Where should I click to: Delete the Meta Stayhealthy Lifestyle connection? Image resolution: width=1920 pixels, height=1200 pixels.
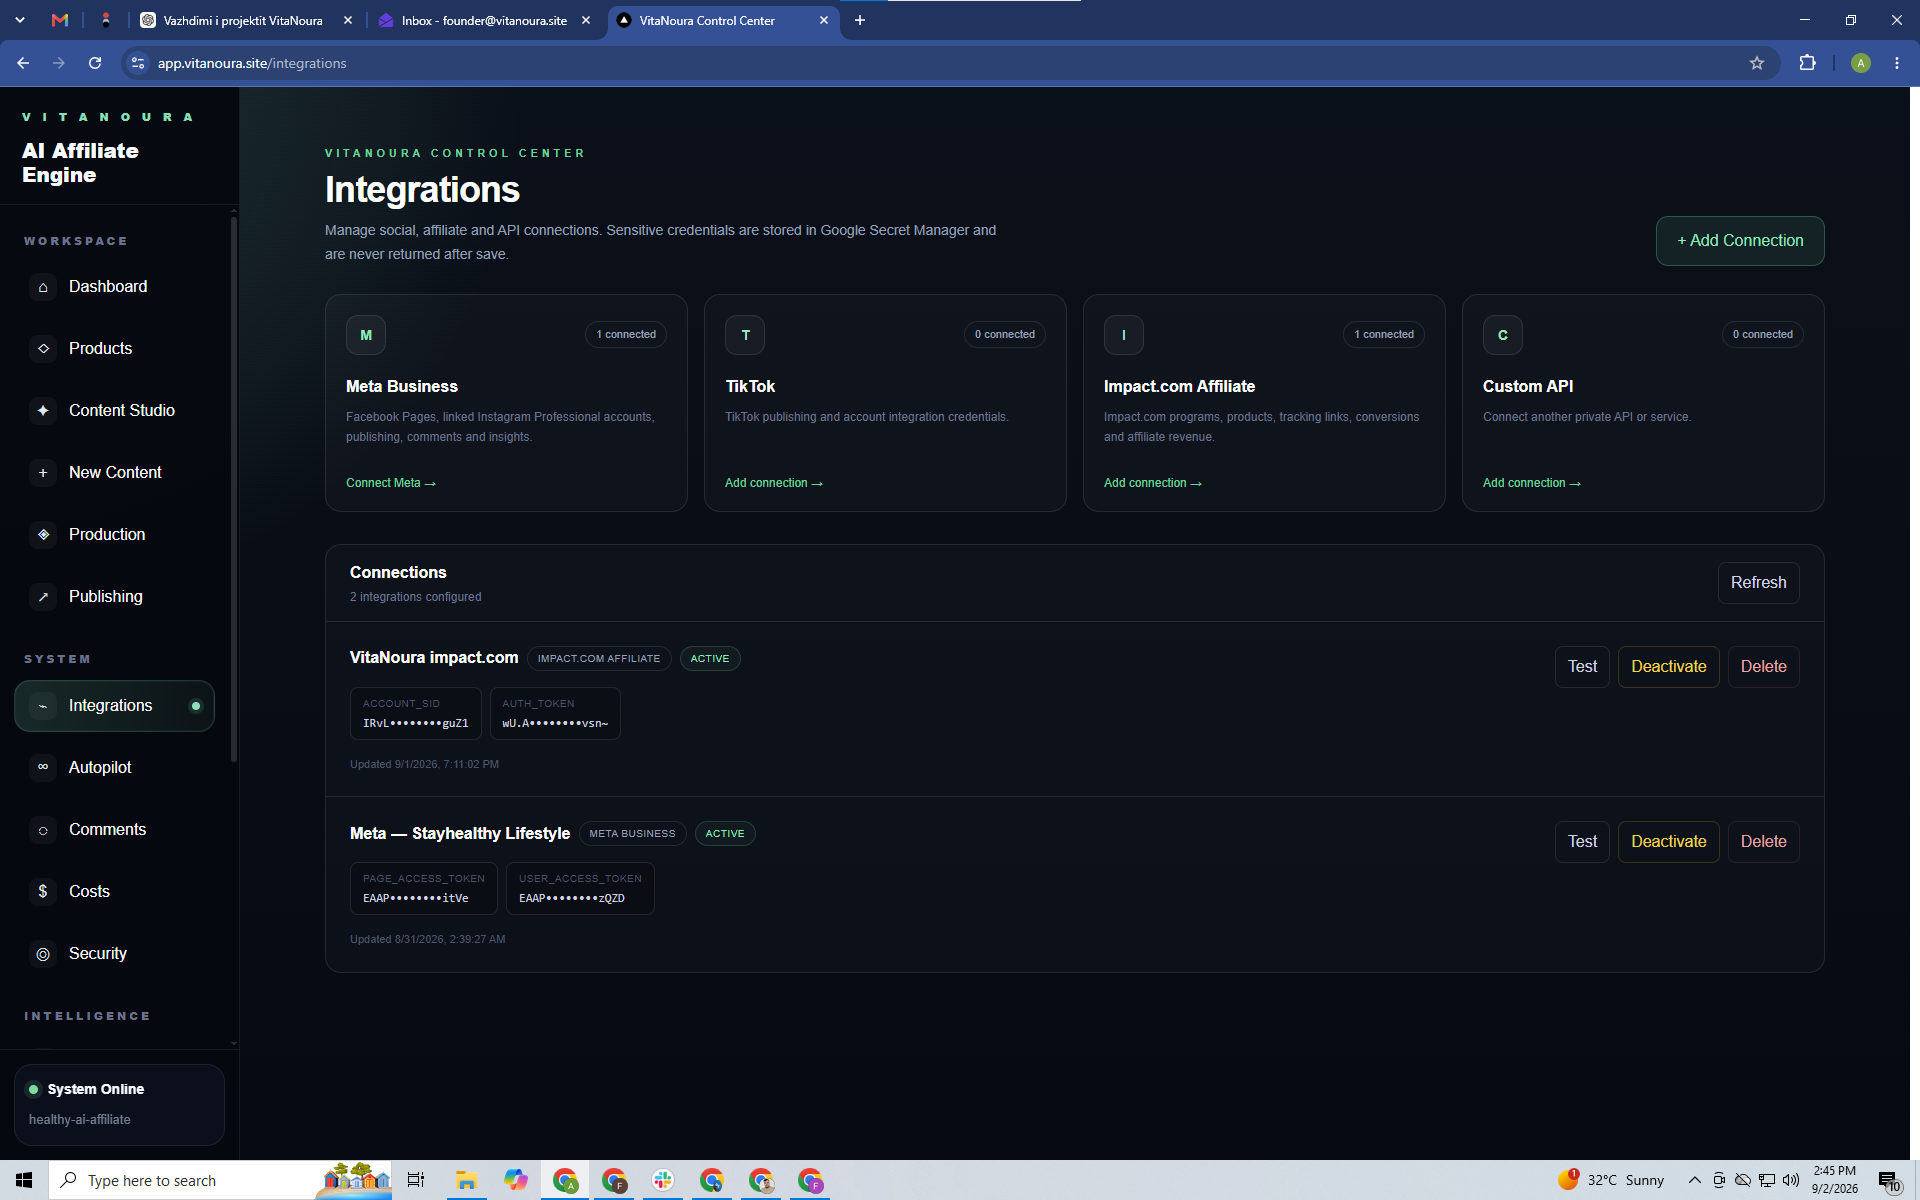point(1763,842)
